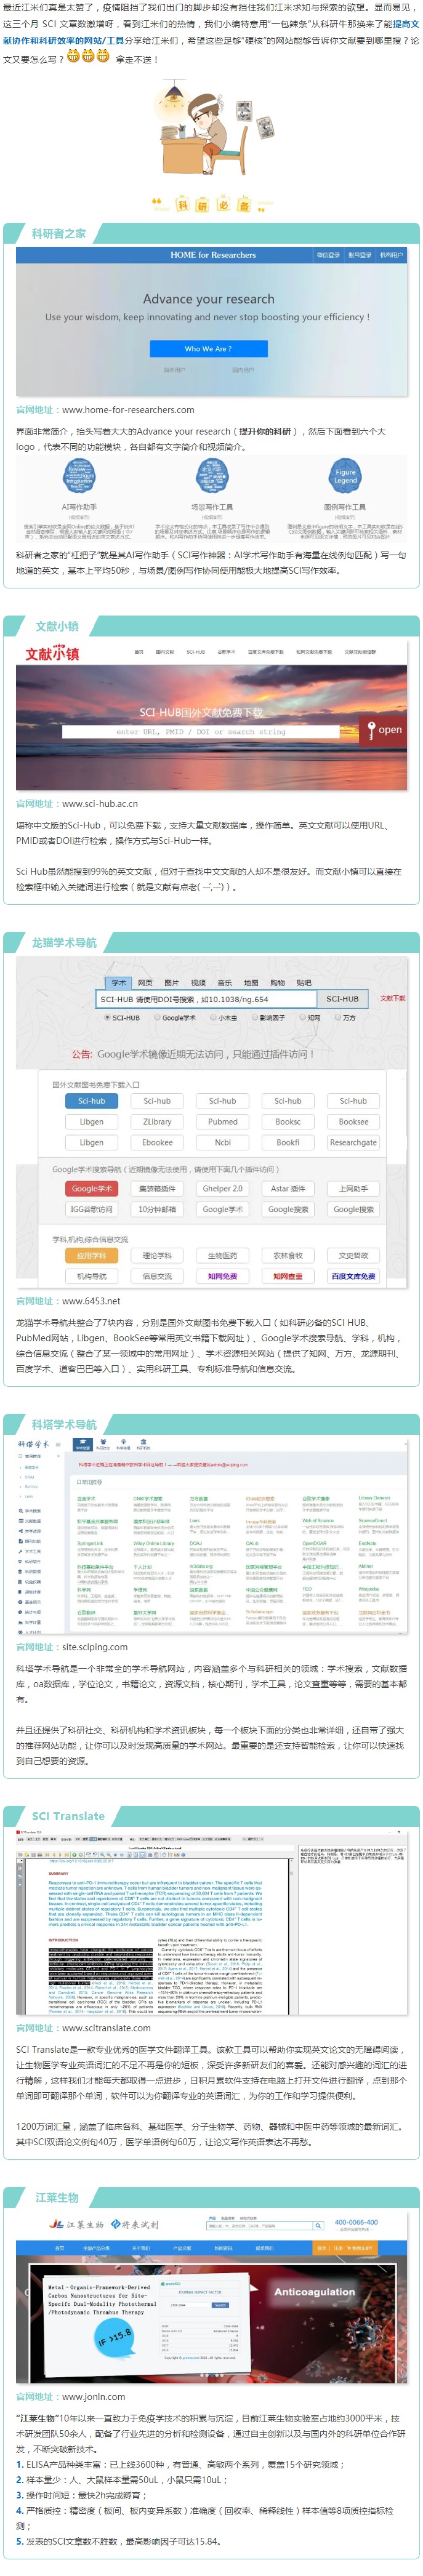Click the Booksee button
The width and height of the screenshot is (423, 2576).
click(x=353, y=1121)
